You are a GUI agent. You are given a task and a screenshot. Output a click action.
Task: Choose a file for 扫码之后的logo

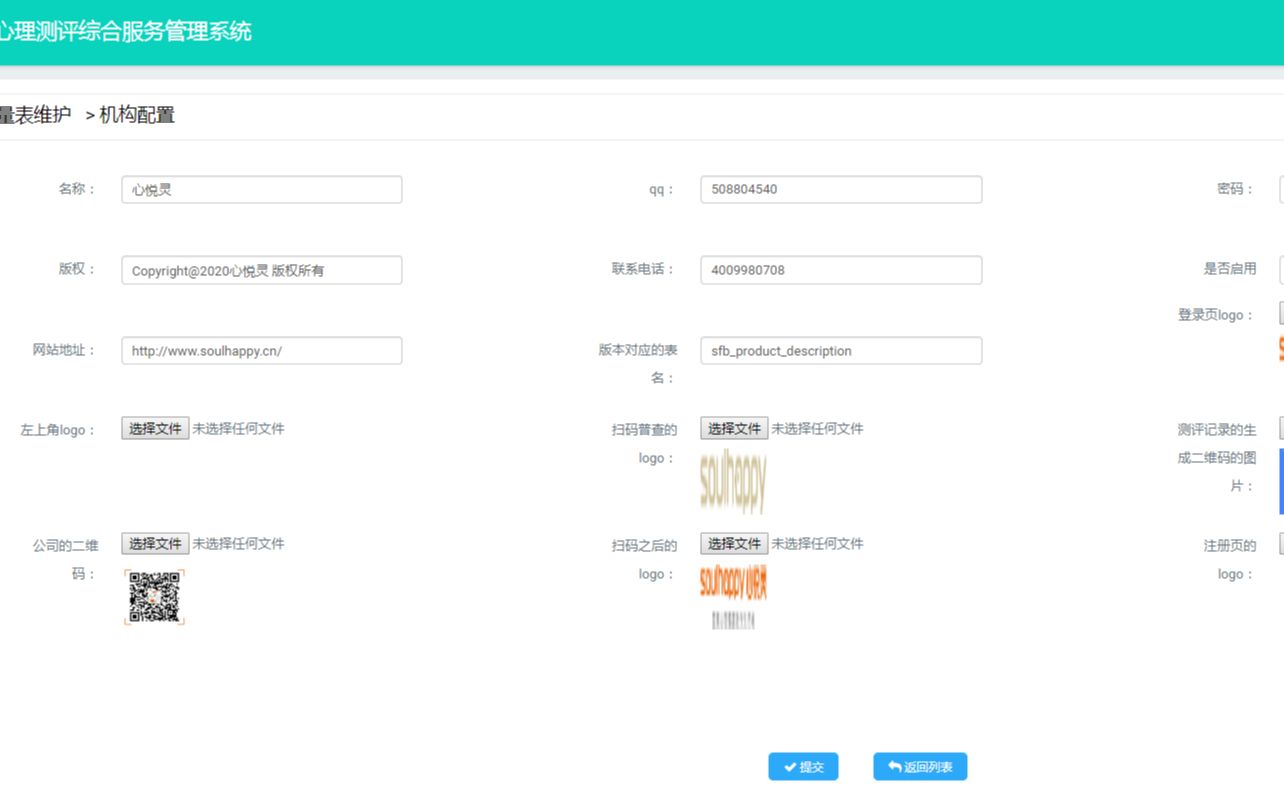pos(734,543)
